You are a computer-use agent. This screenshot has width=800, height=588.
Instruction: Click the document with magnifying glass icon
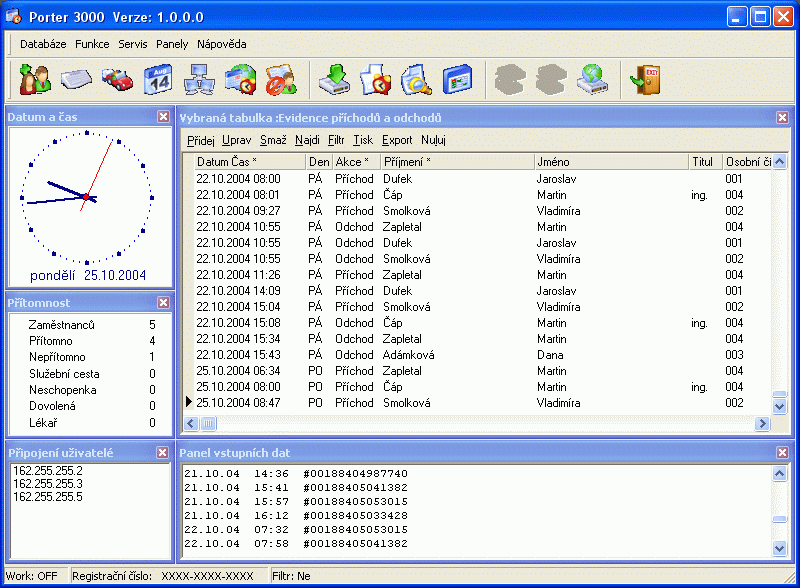pyautogui.click(x=416, y=80)
